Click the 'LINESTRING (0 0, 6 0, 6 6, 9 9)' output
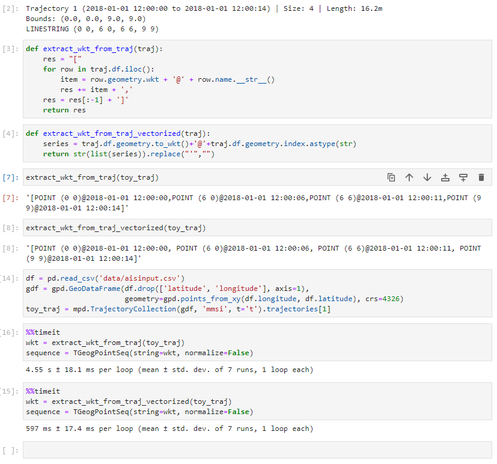Viewport: 497px width, 464px height. (x=92, y=29)
